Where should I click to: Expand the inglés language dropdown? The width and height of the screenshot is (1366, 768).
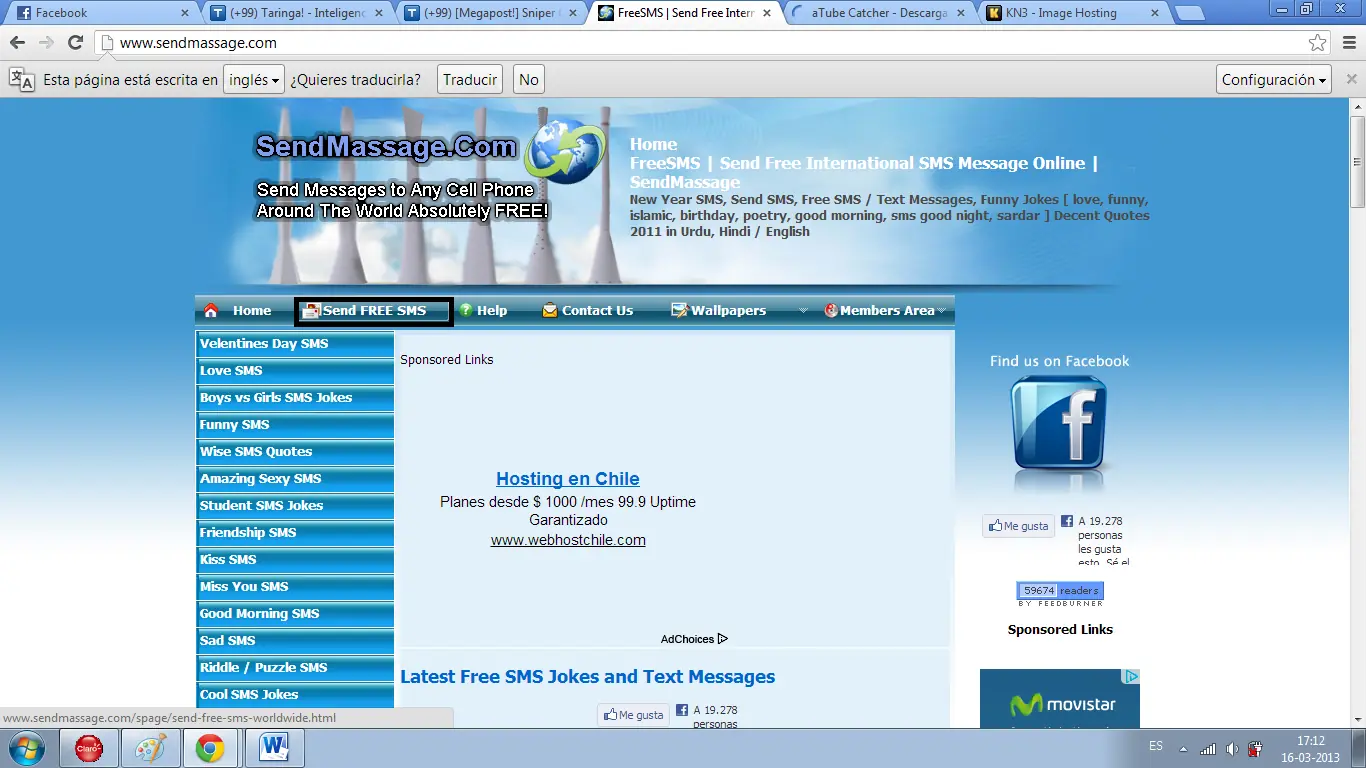[254, 80]
